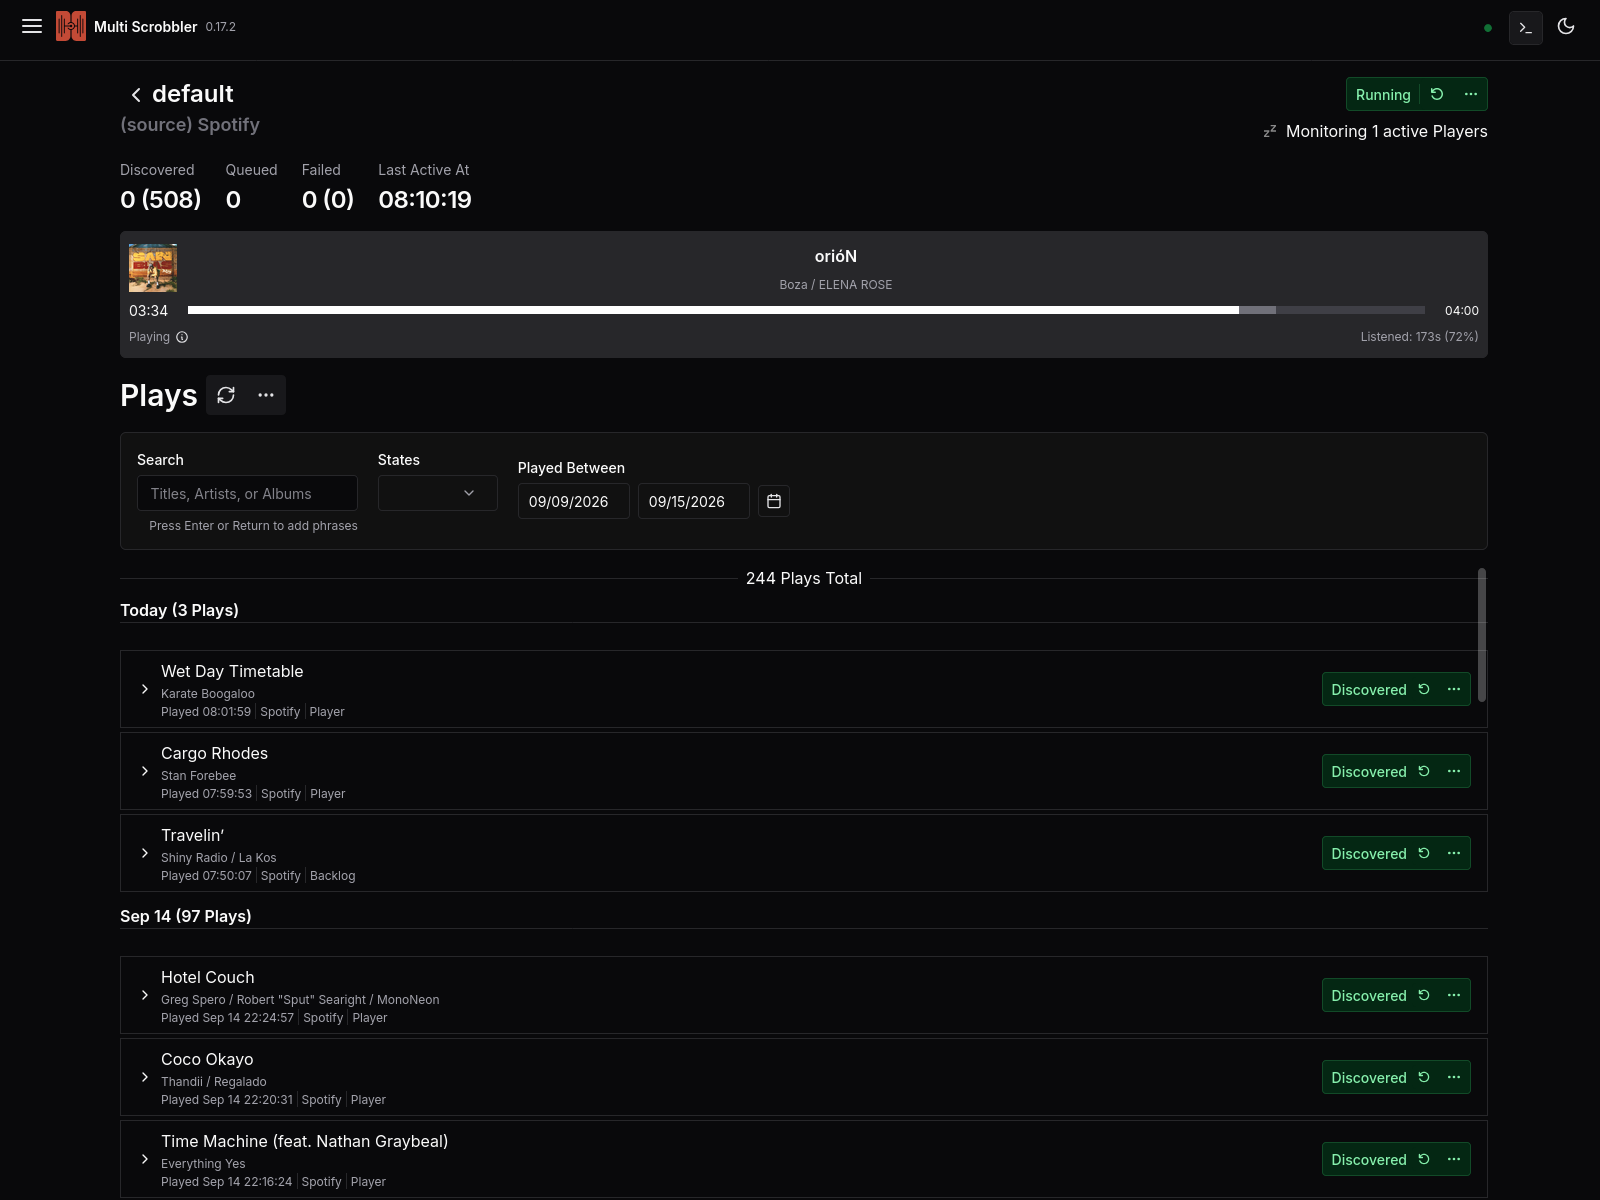Screen dimensions: 1600x1200
Task: Expand the Cargo Rhodes play
Action: (145, 771)
